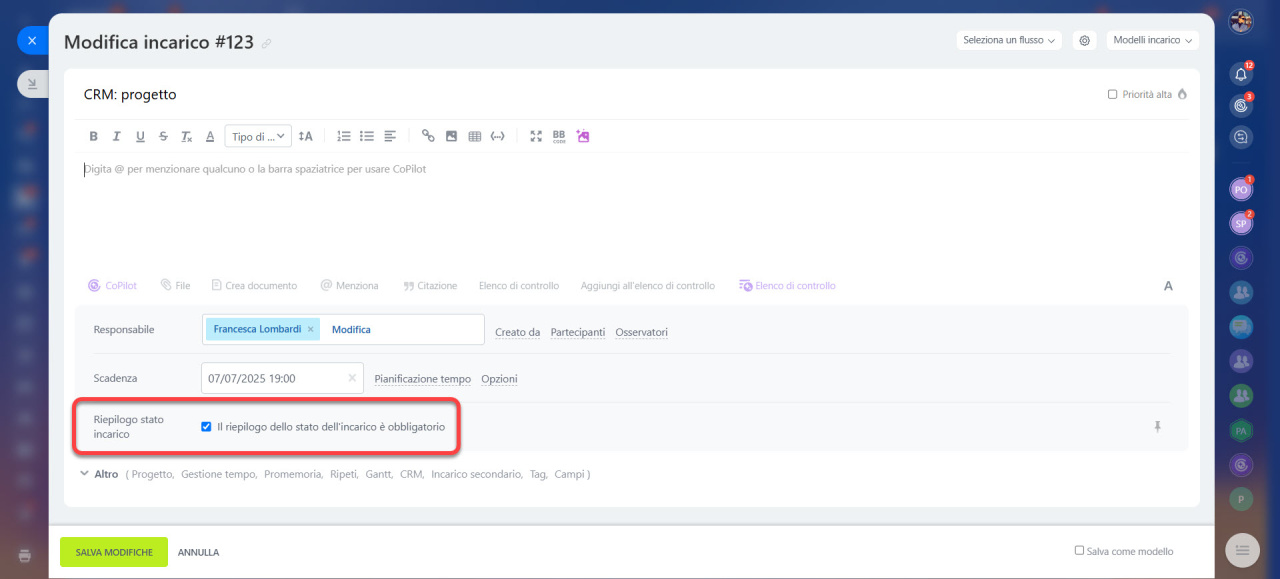Open 'Seleziona un flusso' dropdown

point(1009,40)
